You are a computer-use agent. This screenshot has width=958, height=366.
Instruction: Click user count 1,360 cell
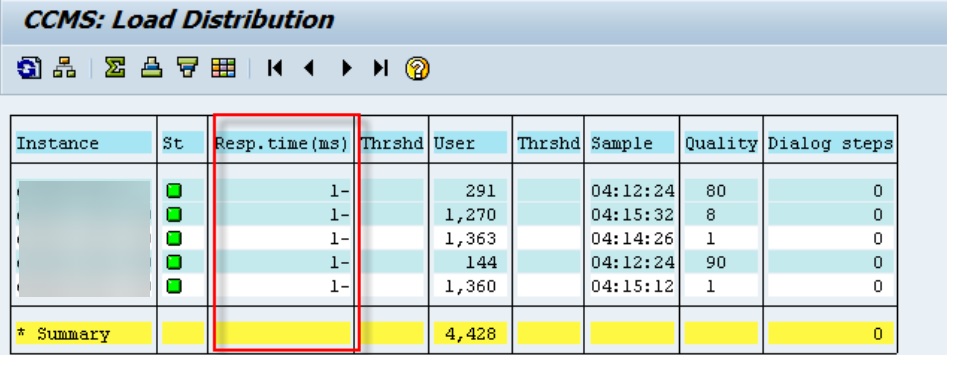(x=470, y=285)
